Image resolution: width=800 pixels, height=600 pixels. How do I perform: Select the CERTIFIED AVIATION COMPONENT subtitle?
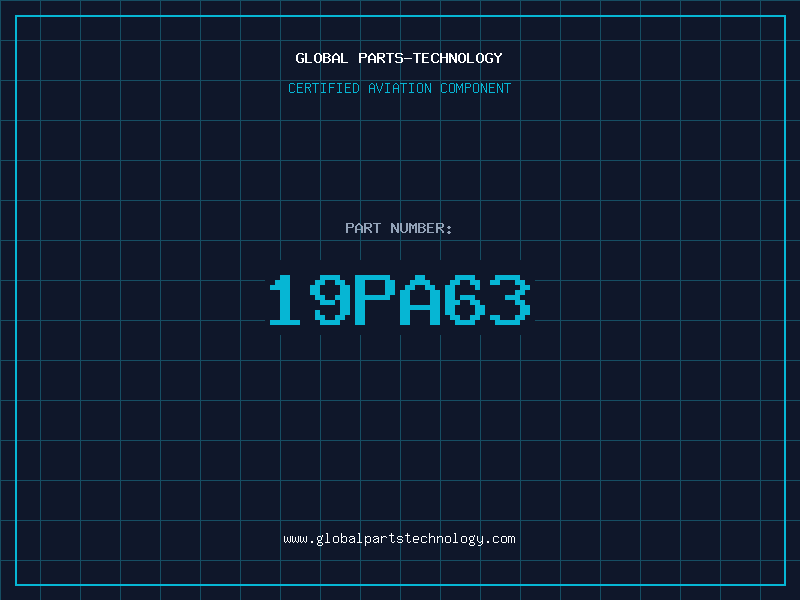[399, 88]
